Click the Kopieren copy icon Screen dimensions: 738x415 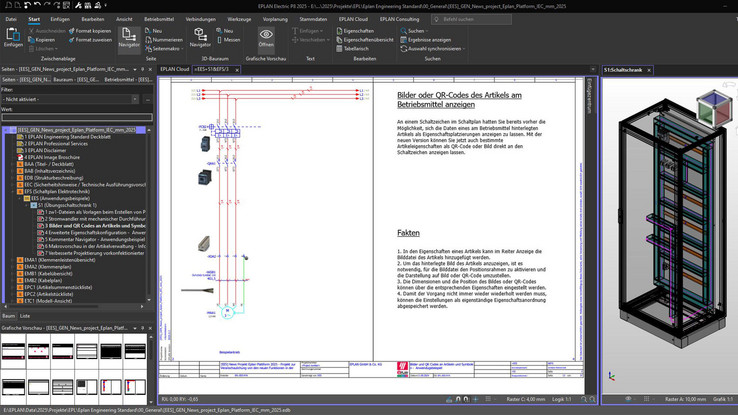[32, 40]
